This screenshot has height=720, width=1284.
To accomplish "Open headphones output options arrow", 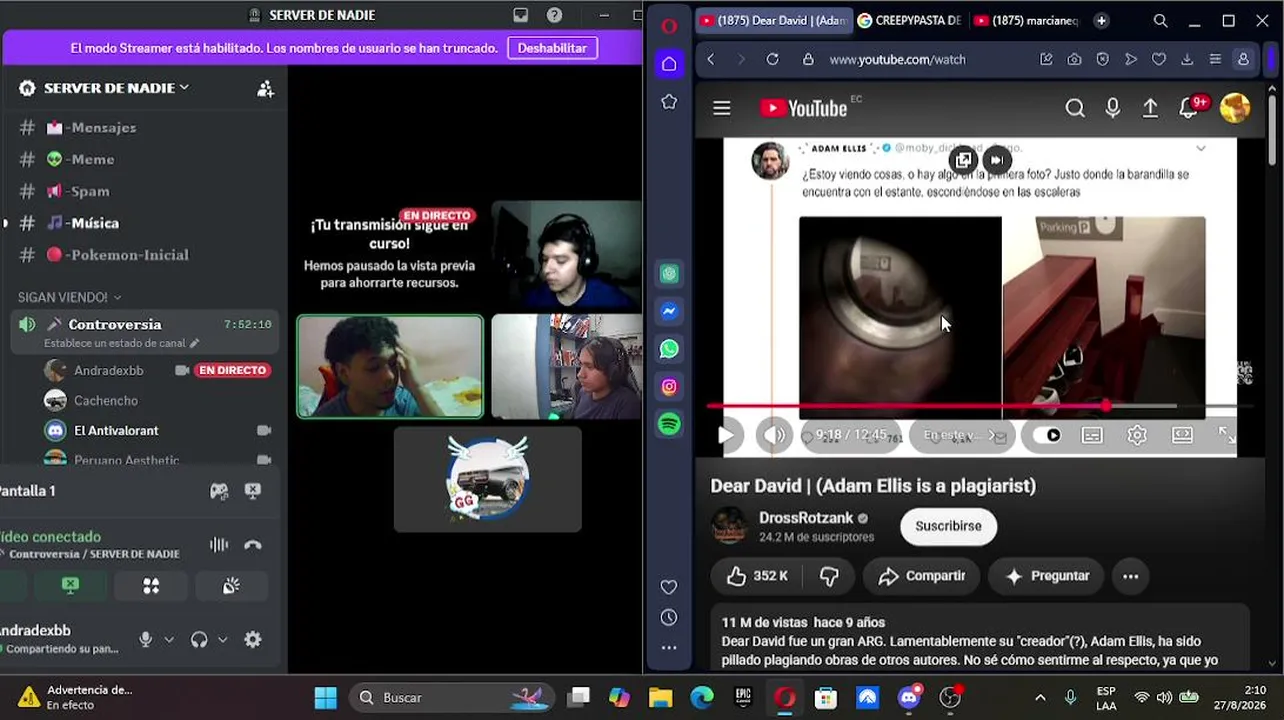I will [x=222, y=639].
